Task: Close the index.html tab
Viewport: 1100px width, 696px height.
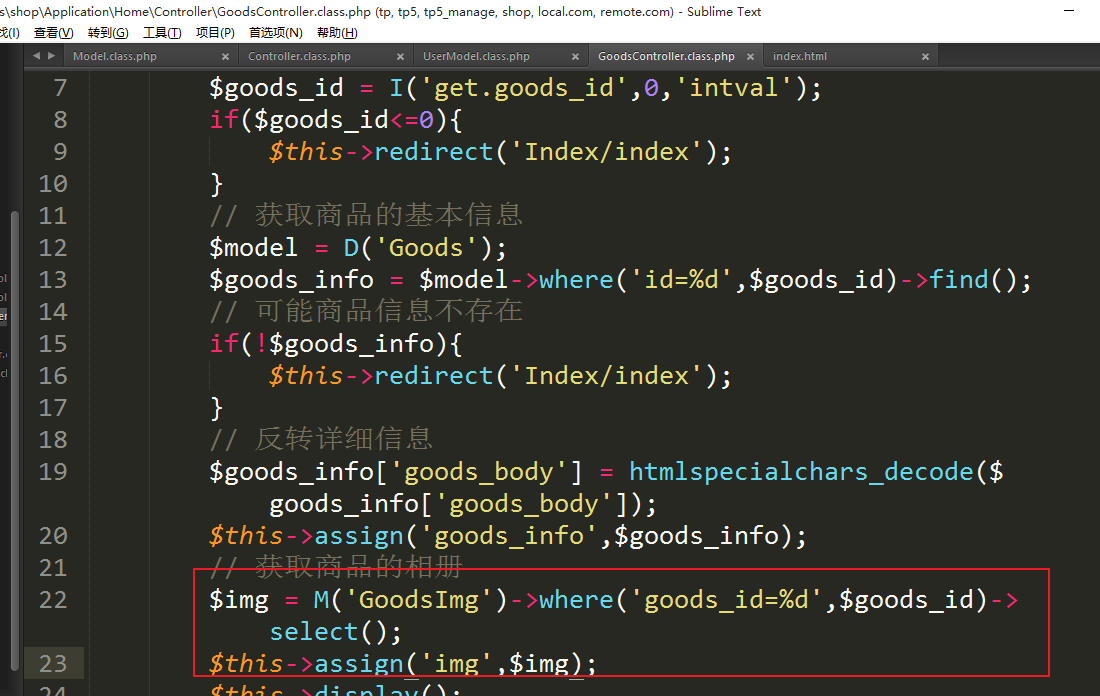Action: [x=926, y=57]
